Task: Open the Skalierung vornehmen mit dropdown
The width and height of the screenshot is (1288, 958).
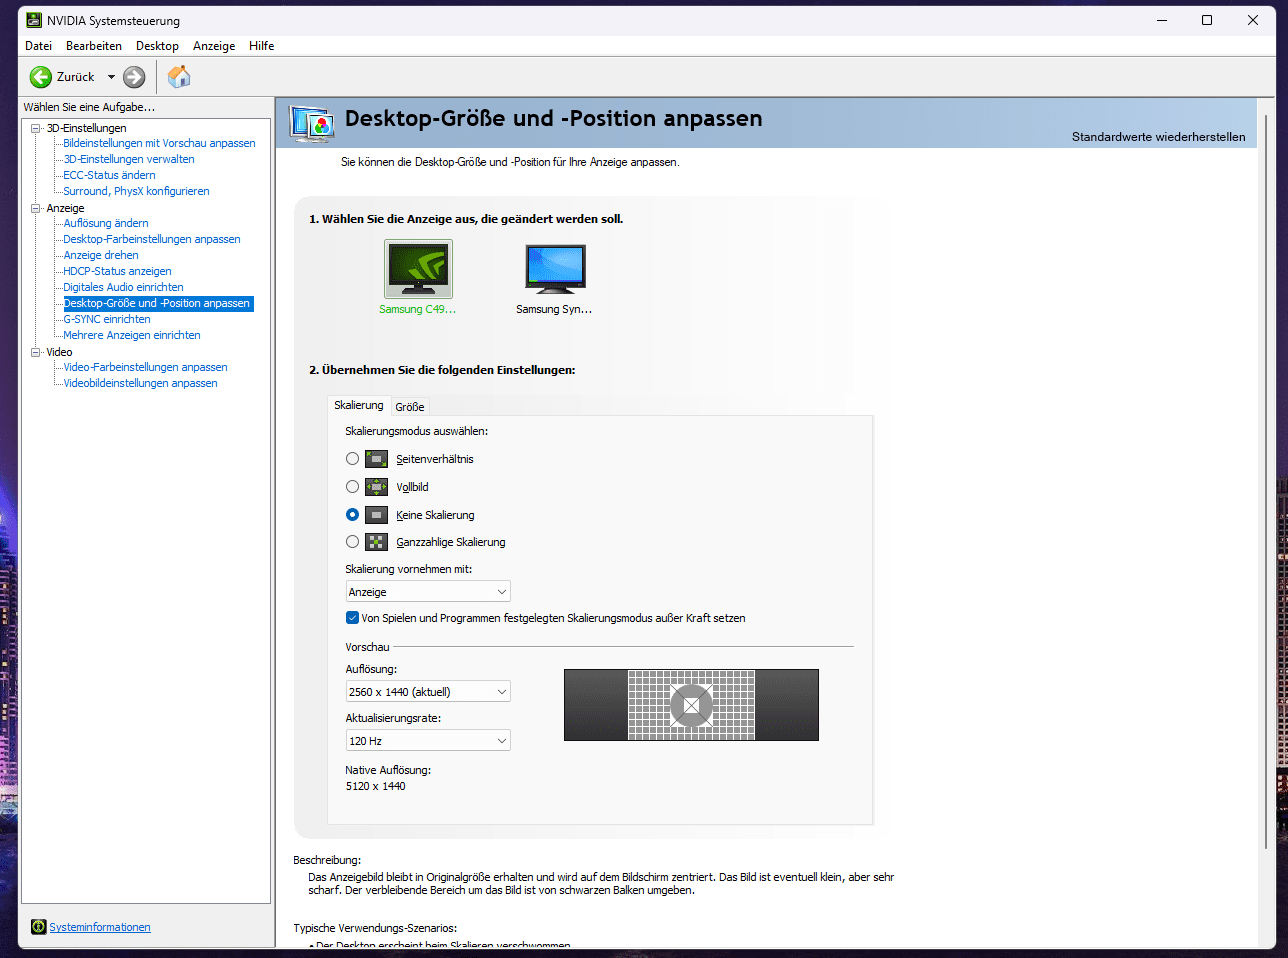Action: tap(428, 592)
